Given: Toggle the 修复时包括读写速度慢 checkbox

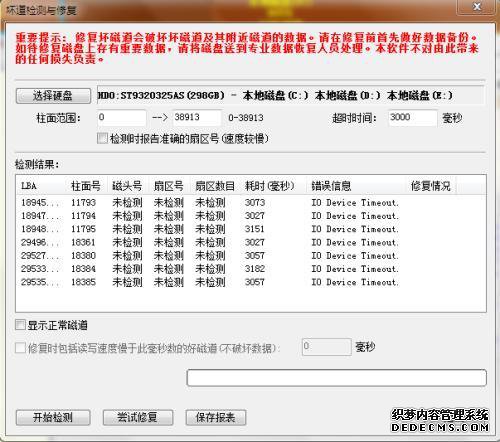Looking at the screenshot, I should 20,348.
